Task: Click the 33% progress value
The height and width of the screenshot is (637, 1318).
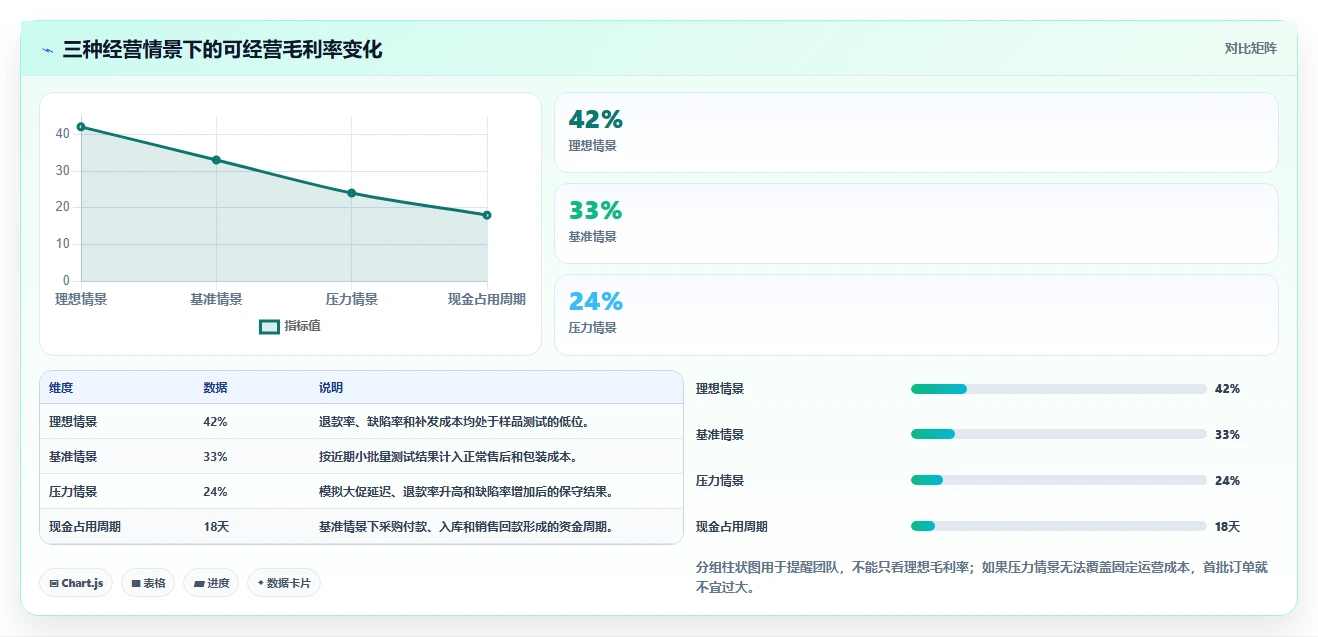Action: coord(1227,435)
